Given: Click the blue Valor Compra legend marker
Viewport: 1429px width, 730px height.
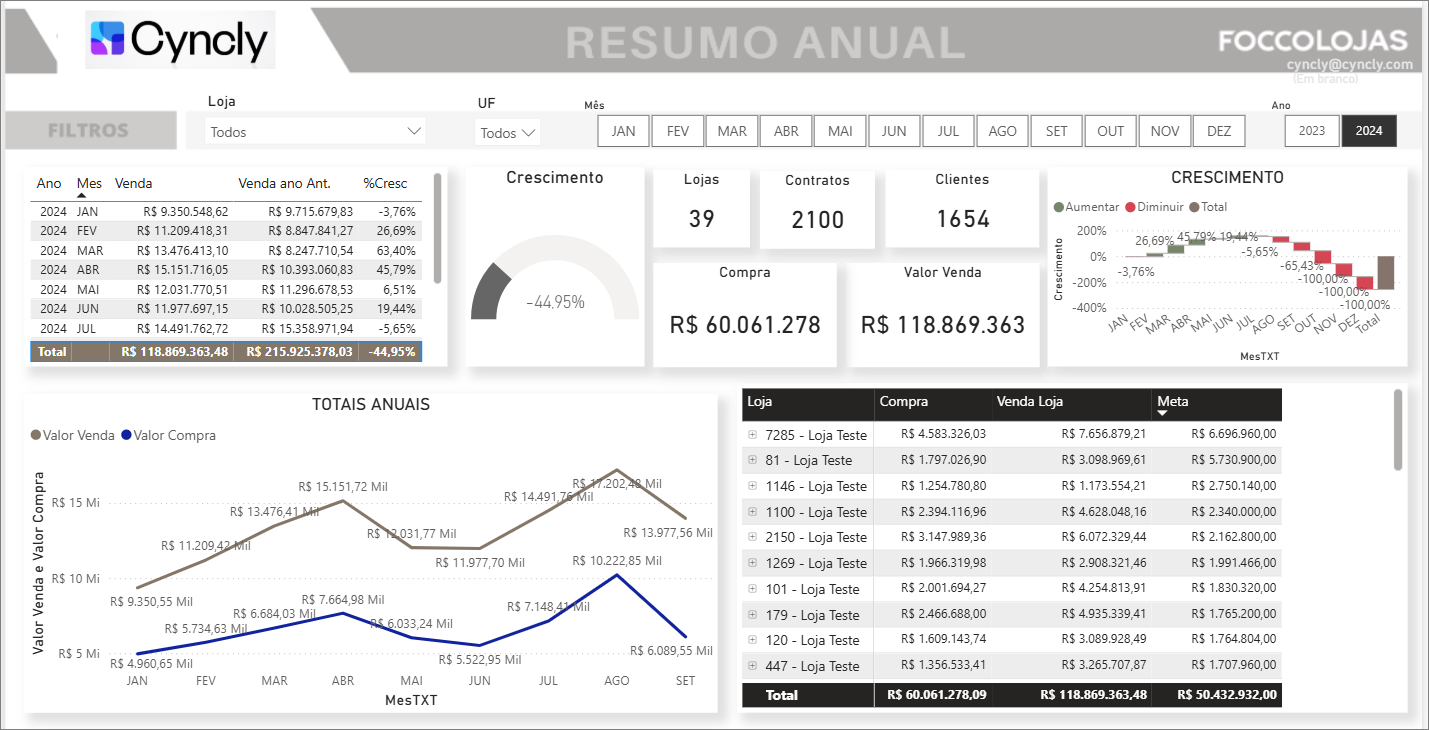Looking at the screenshot, I should (126, 435).
